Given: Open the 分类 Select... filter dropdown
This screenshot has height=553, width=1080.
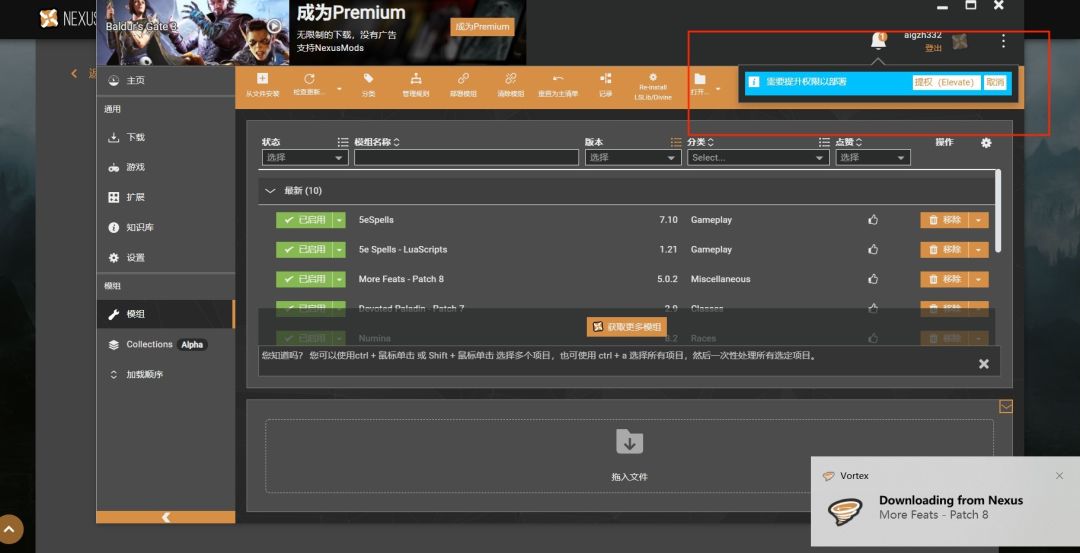Looking at the screenshot, I should (758, 158).
